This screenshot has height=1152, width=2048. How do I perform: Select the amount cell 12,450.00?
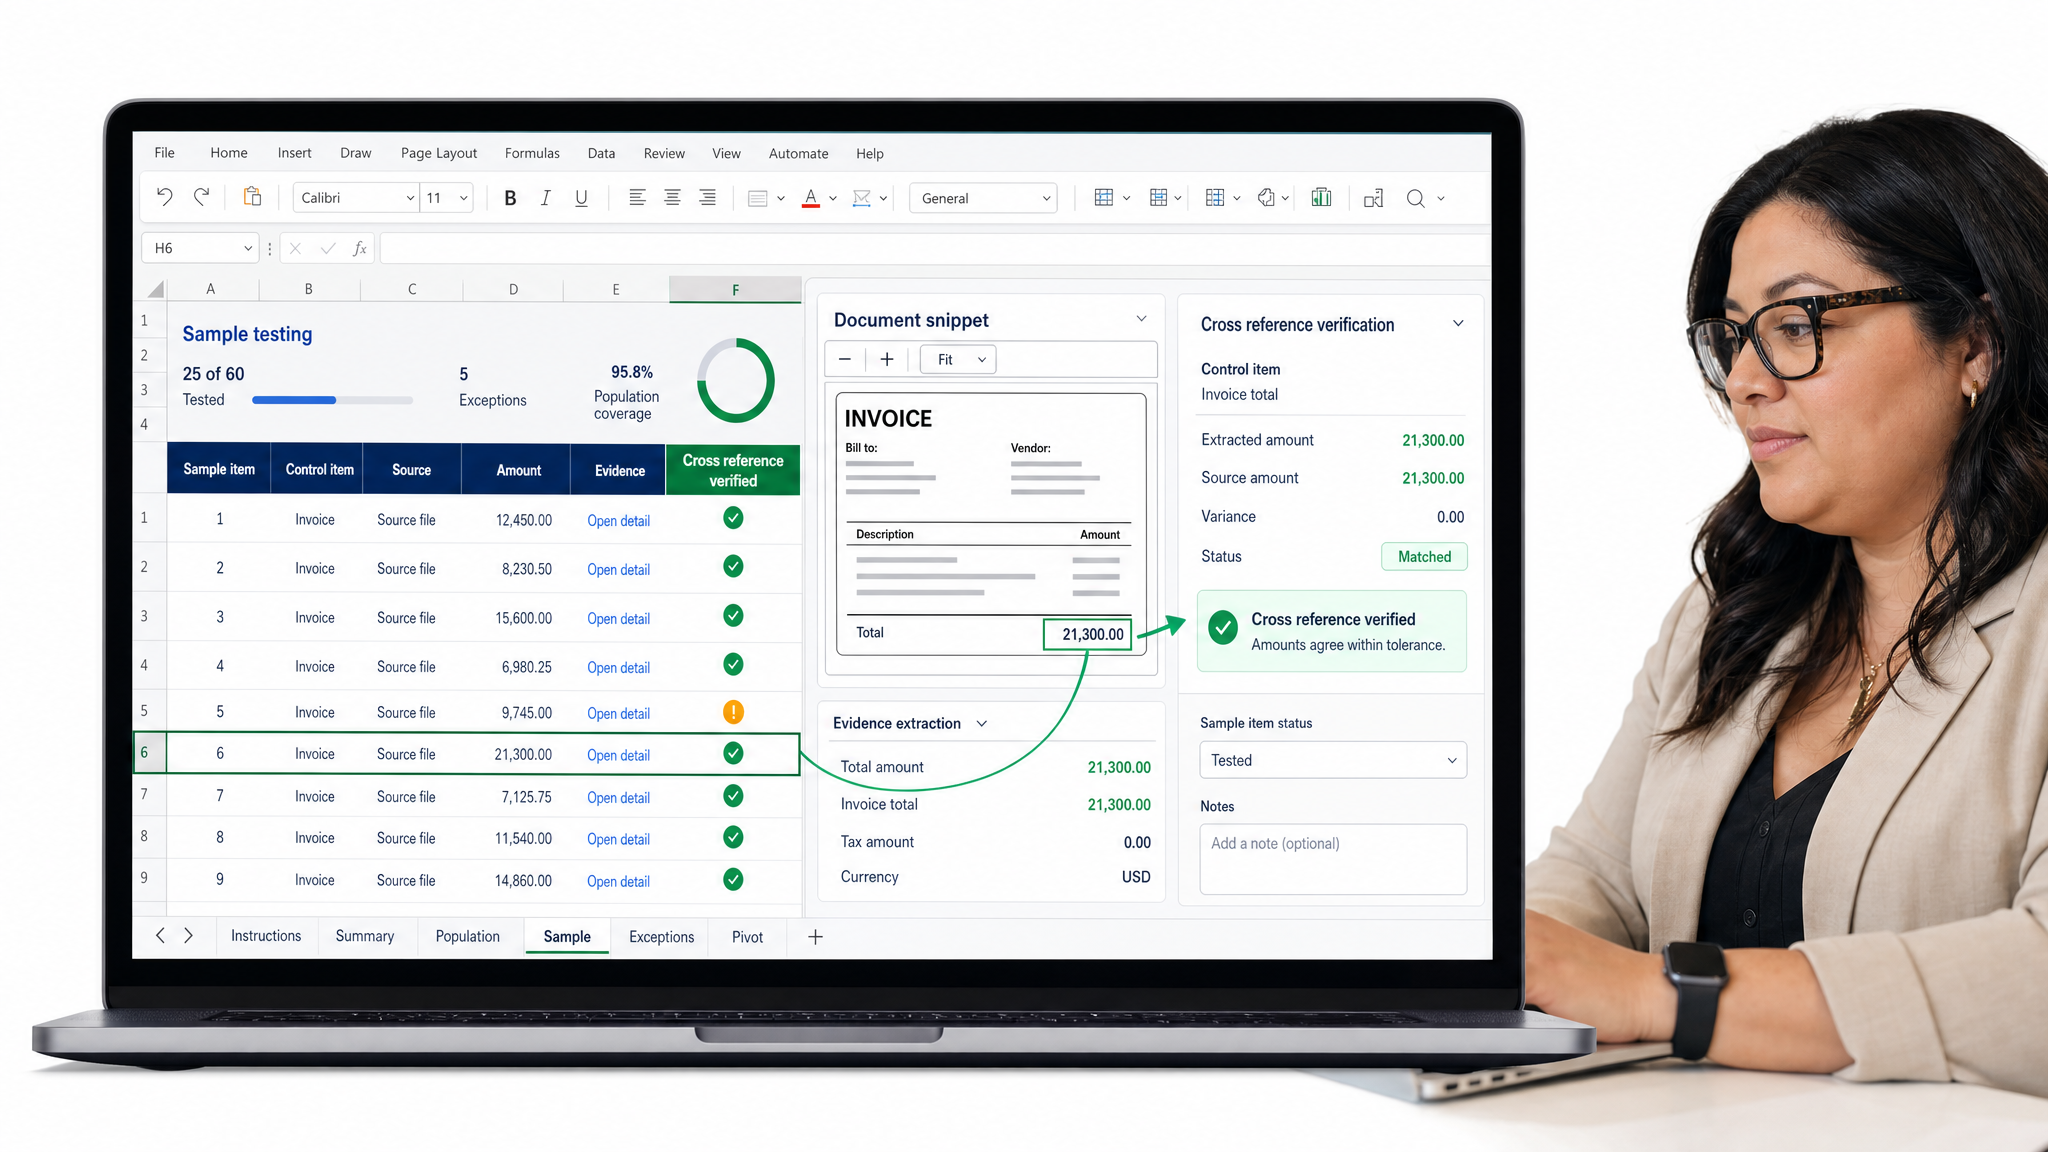[x=523, y=520]
